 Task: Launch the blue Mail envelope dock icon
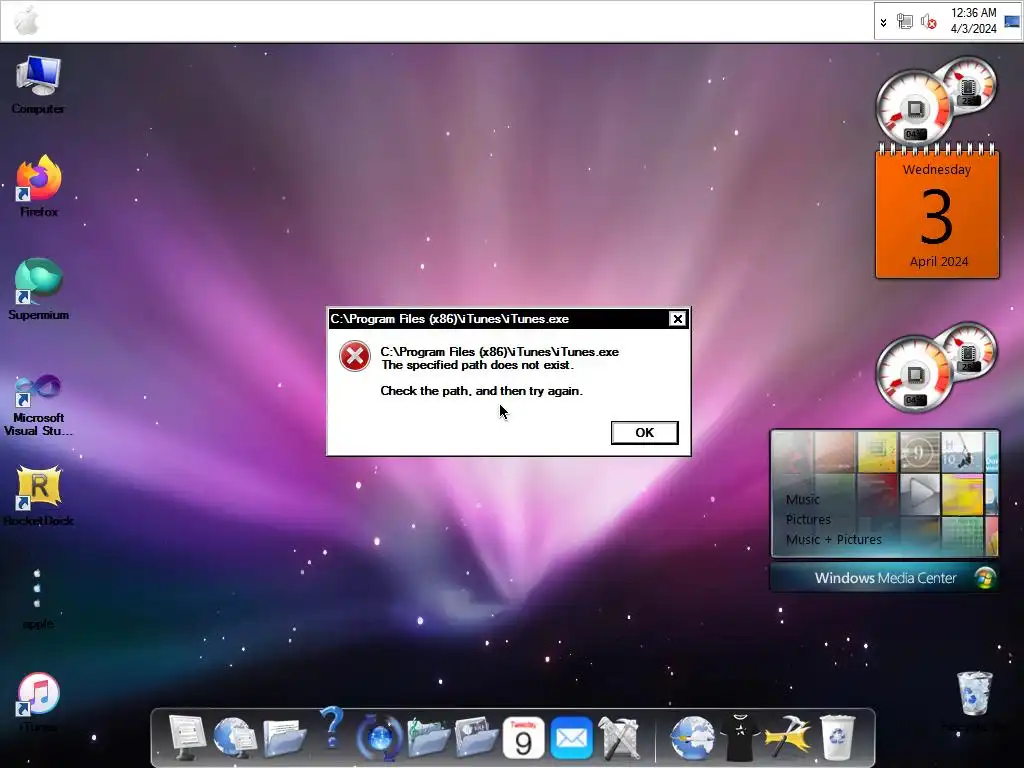pos(571,738)
